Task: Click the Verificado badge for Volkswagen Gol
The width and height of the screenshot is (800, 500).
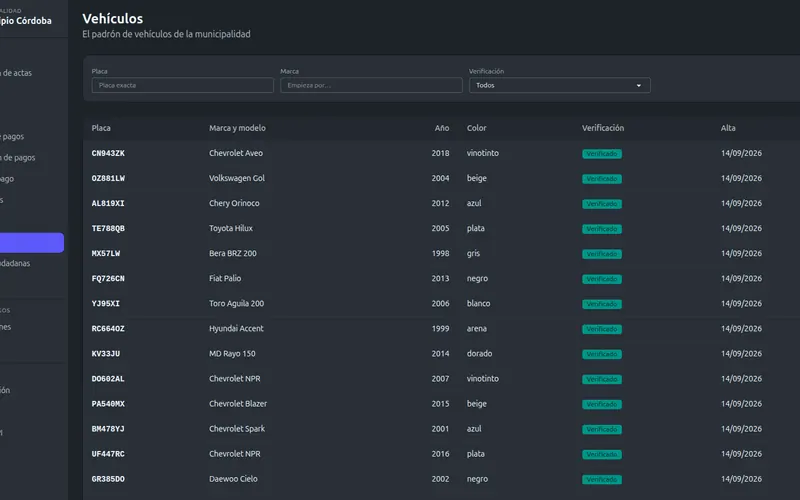Action: (602, 179)
